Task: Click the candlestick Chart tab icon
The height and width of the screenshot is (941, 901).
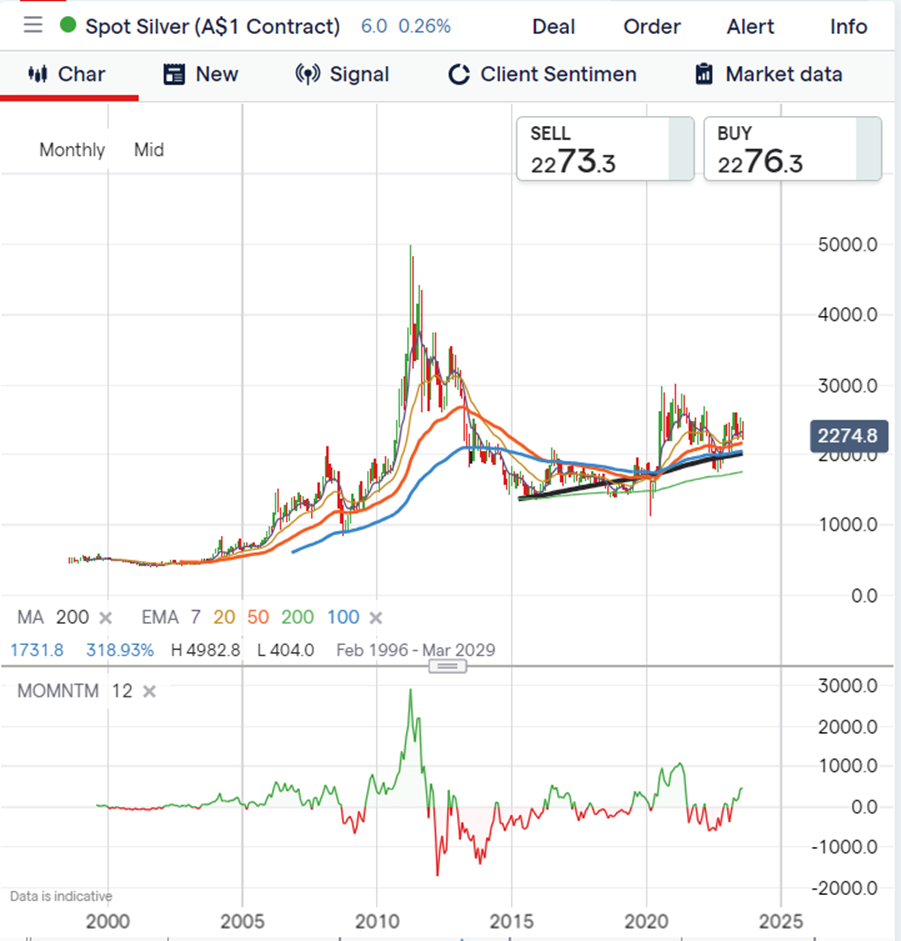Action: (x=38, y=74)
